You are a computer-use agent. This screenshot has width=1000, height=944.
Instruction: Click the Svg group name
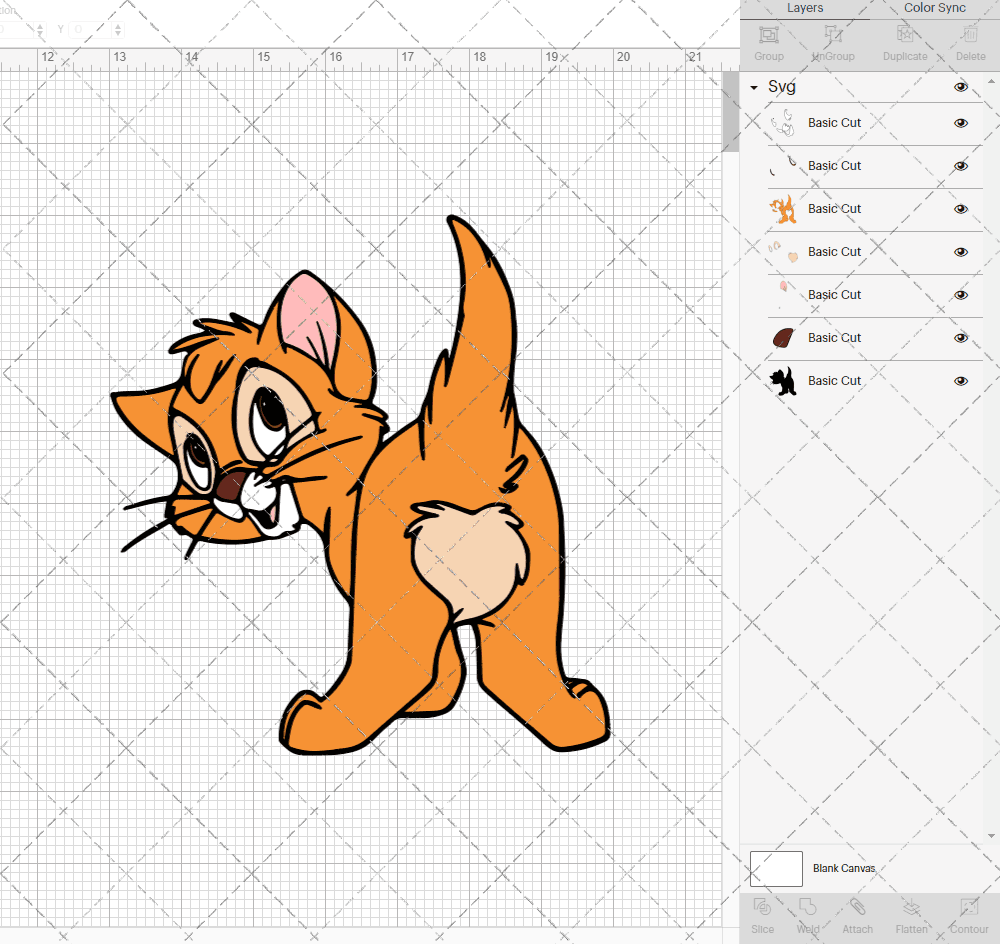tap(782, 87)
